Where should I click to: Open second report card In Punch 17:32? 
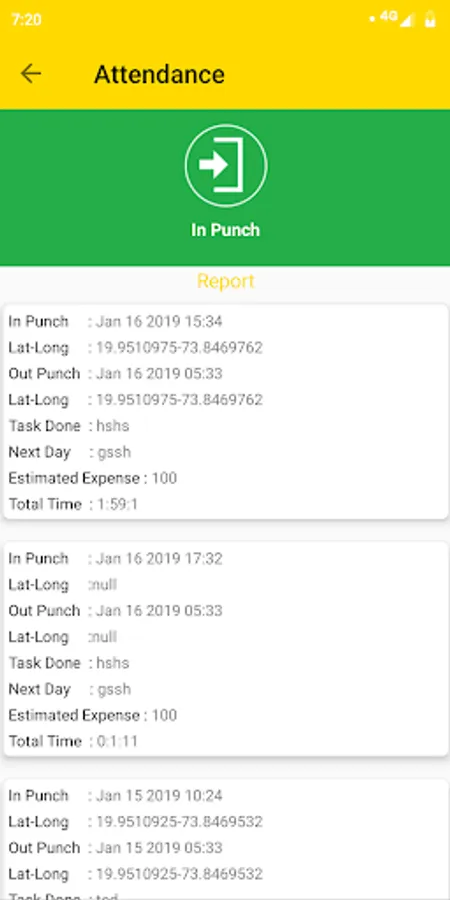coord(226,649)
